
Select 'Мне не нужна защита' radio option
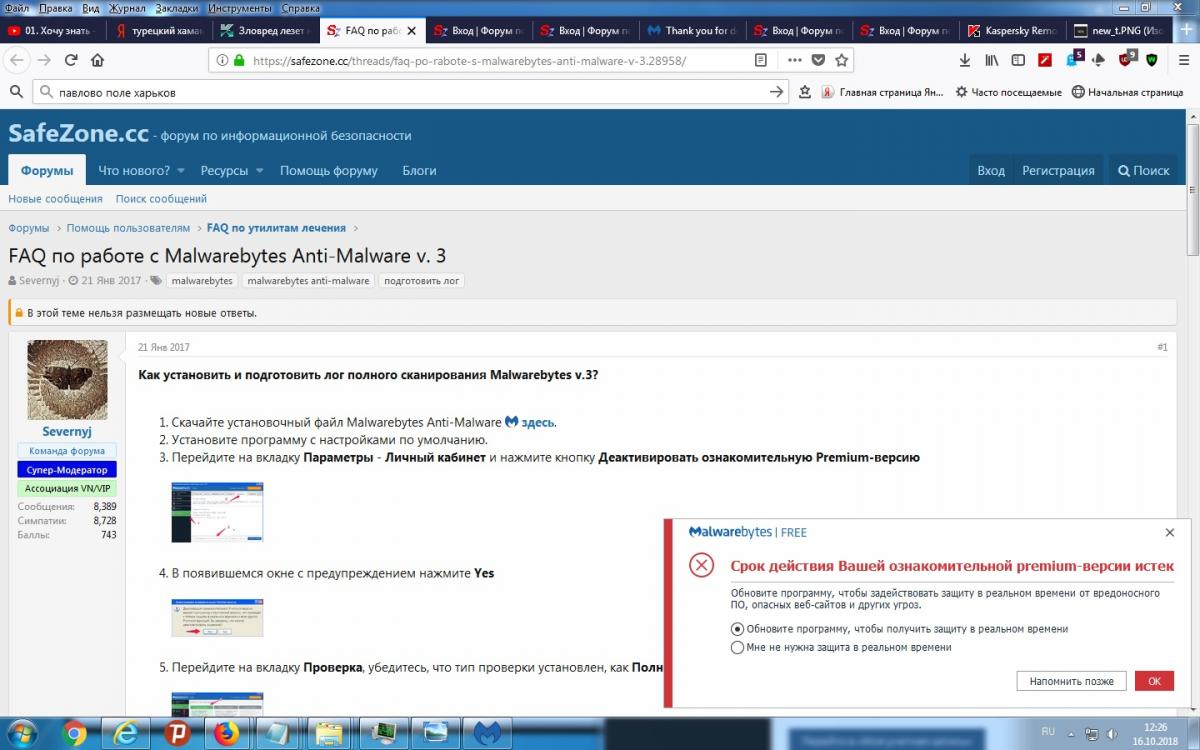[738, 647]
